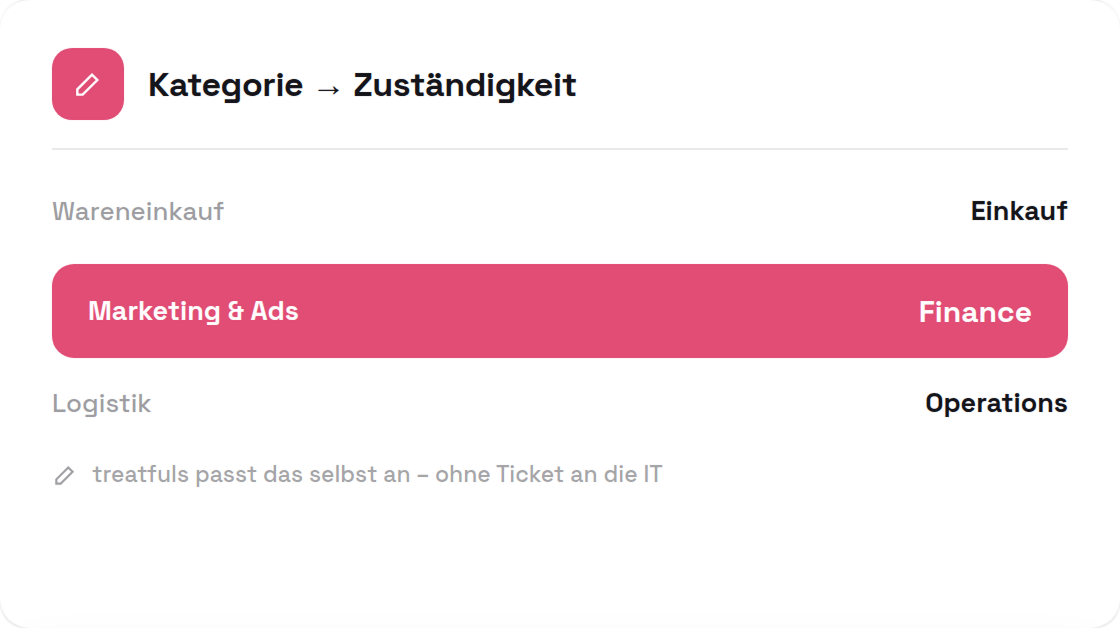This screenshot has height=628, width=1120.
Task: Click the Wareneinkauf category label
Action: pyautogui.click(x=138, y=211)
